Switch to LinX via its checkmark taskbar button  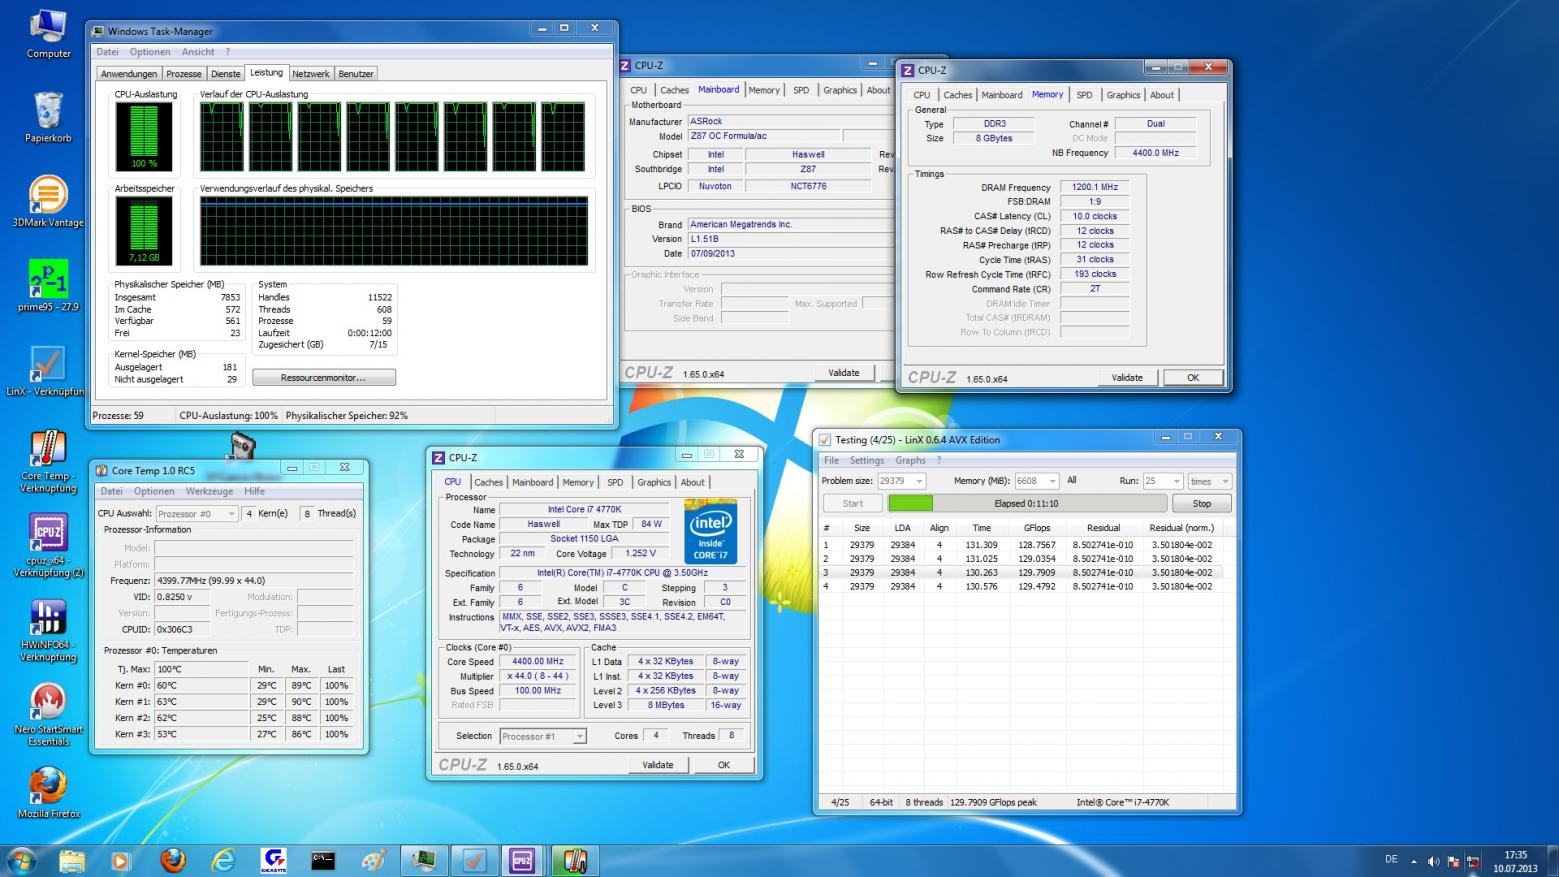point(474,860)
